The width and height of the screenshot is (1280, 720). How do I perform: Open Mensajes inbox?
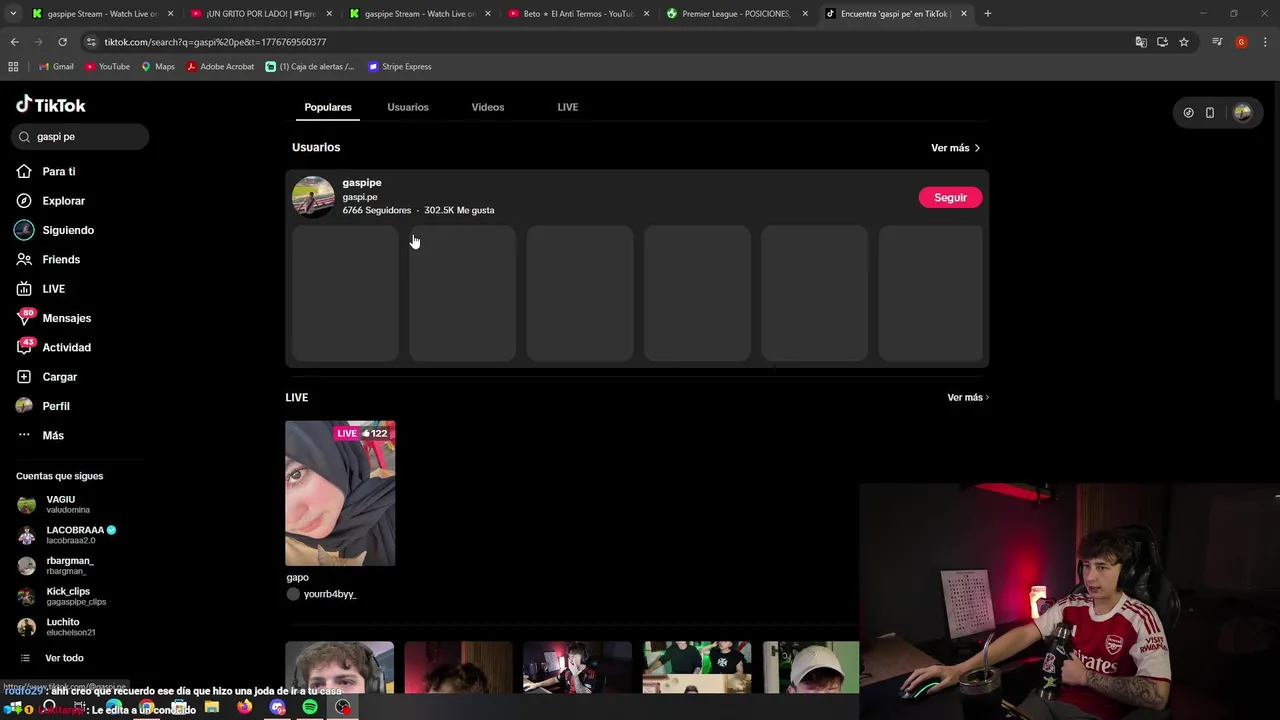click(54, 318)
